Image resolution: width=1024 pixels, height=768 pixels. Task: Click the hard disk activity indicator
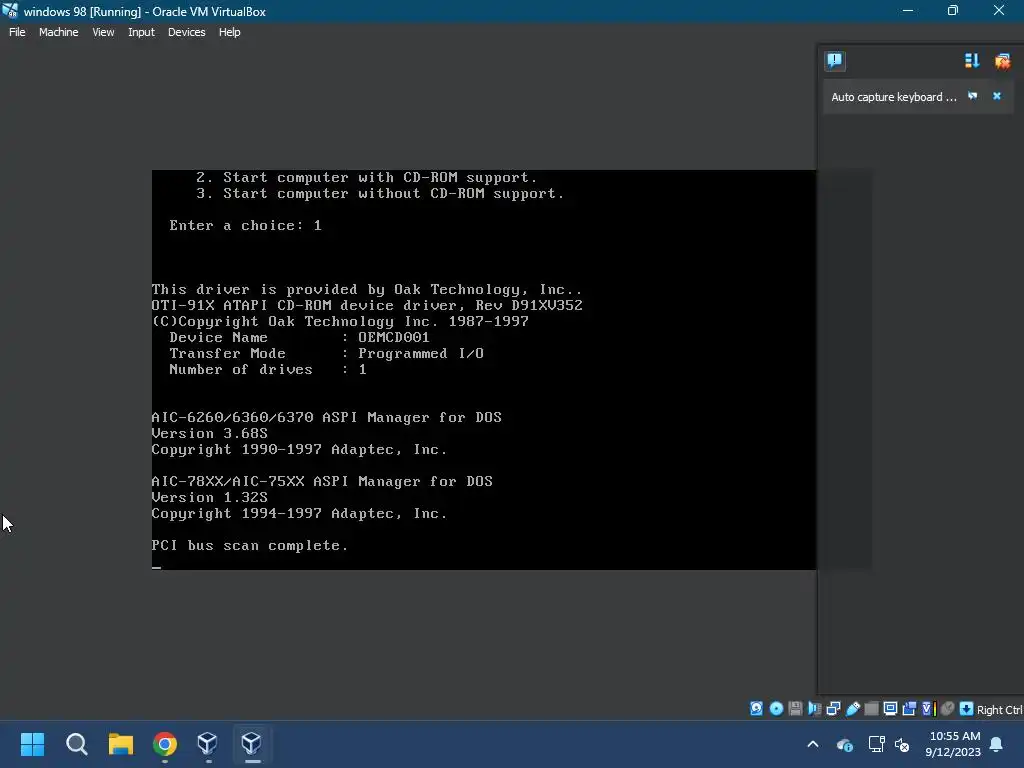756,709
